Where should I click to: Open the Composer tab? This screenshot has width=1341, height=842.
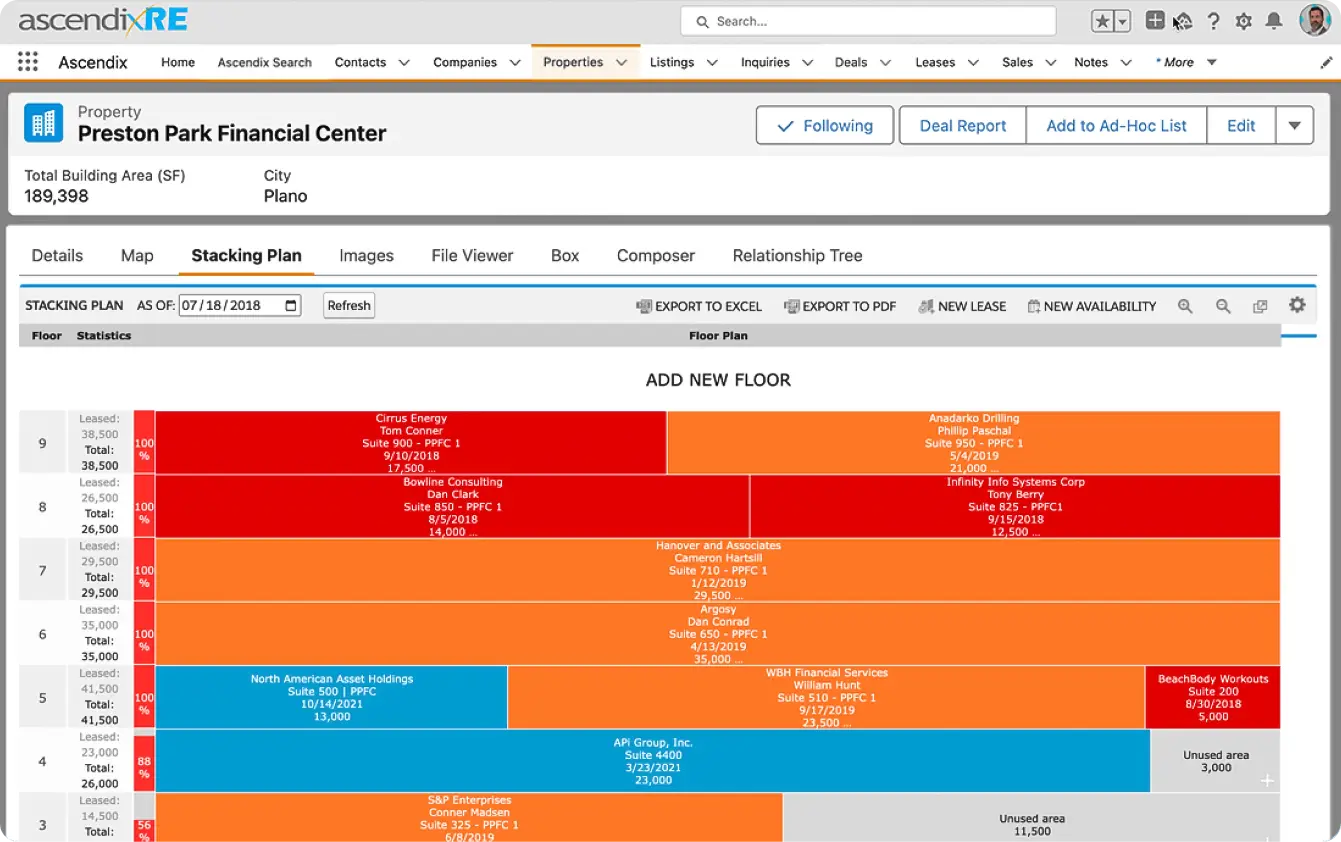click(656, 255)
